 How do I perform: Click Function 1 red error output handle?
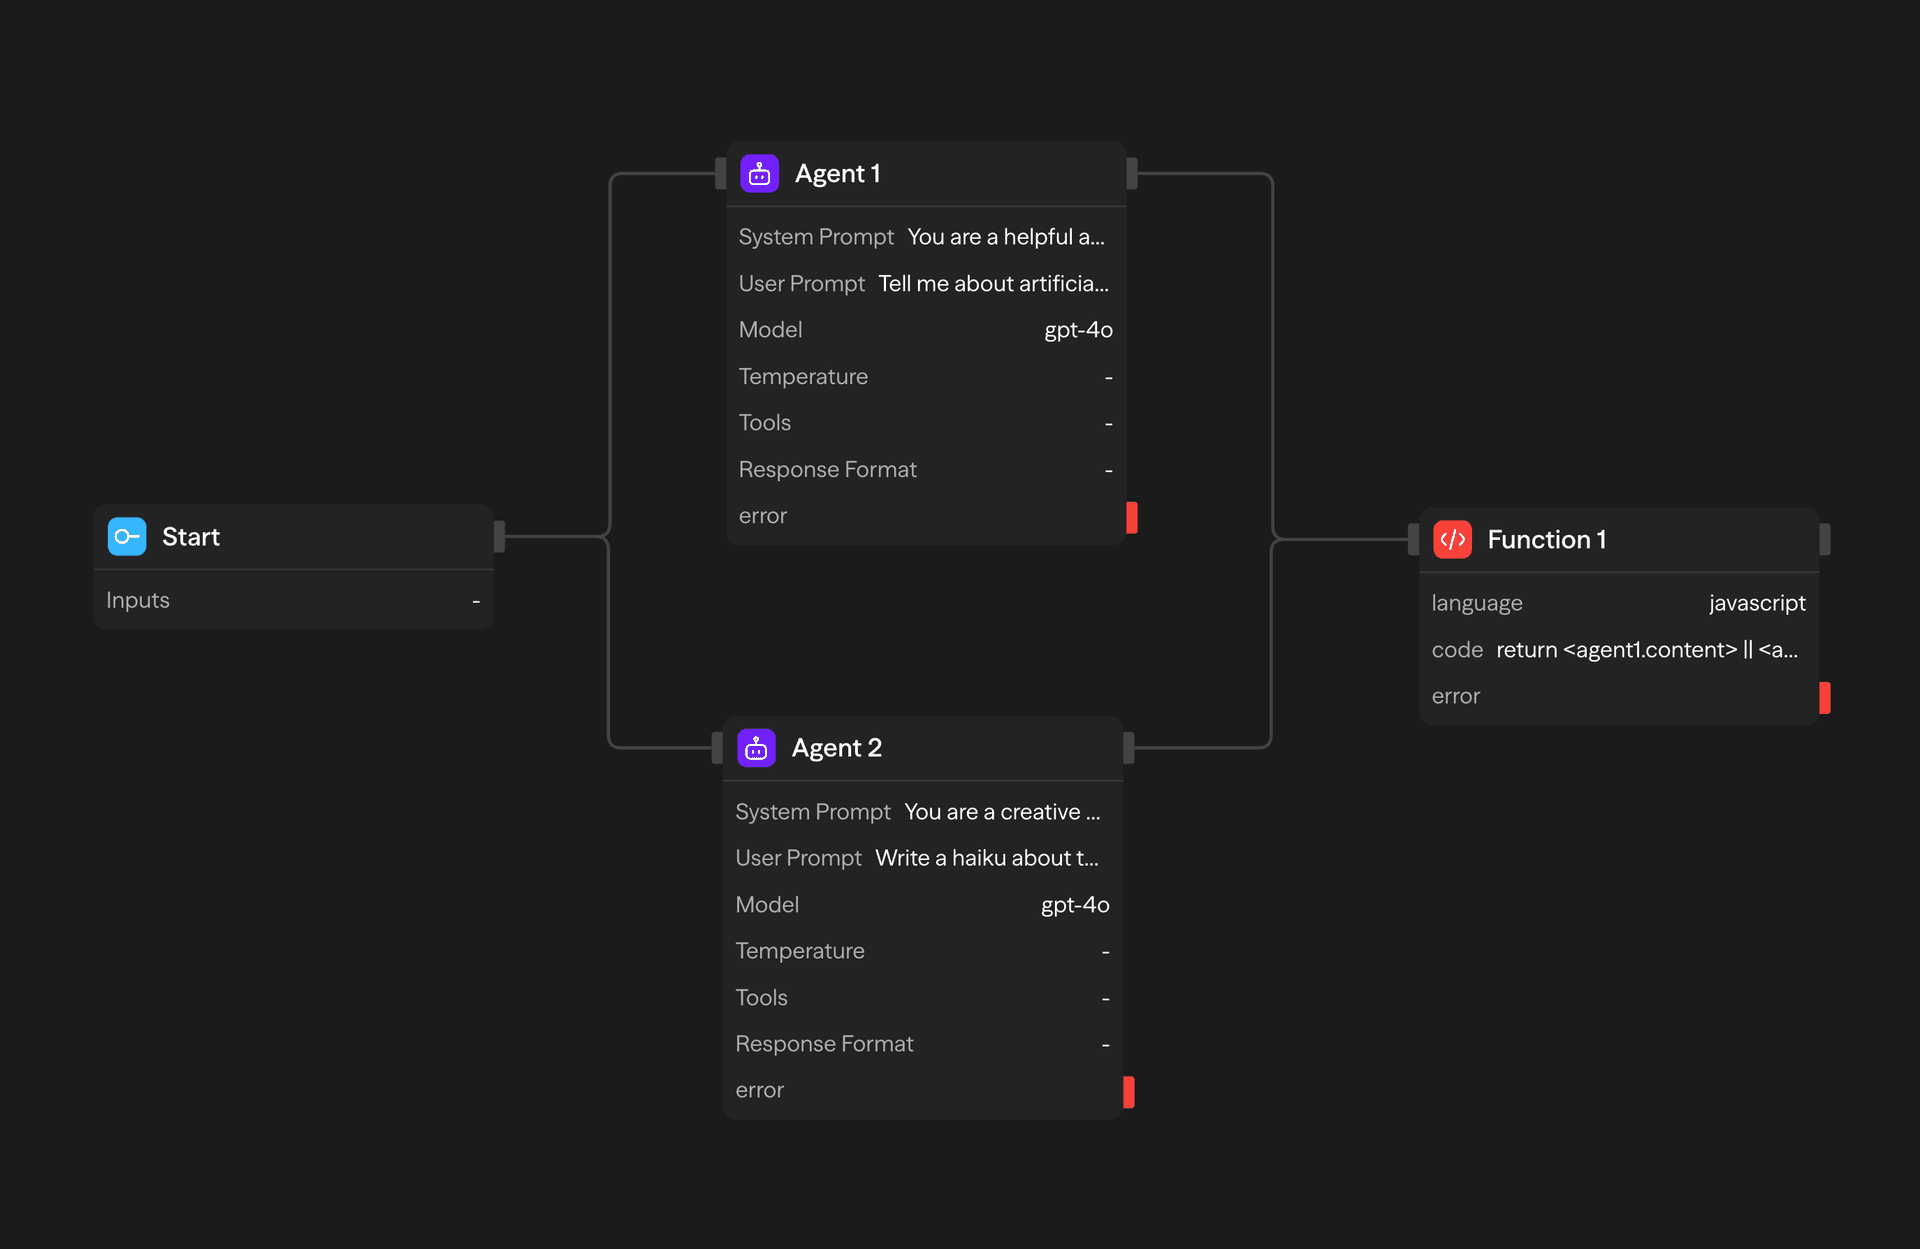1825,697
